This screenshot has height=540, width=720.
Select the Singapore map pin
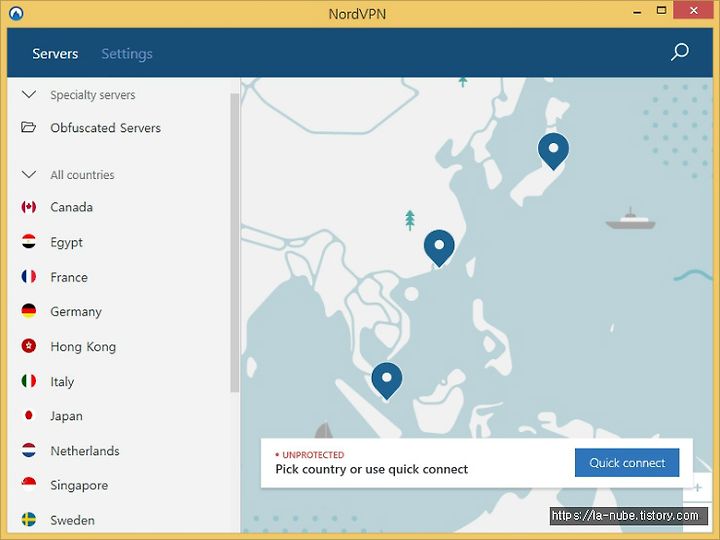[387, 381]
